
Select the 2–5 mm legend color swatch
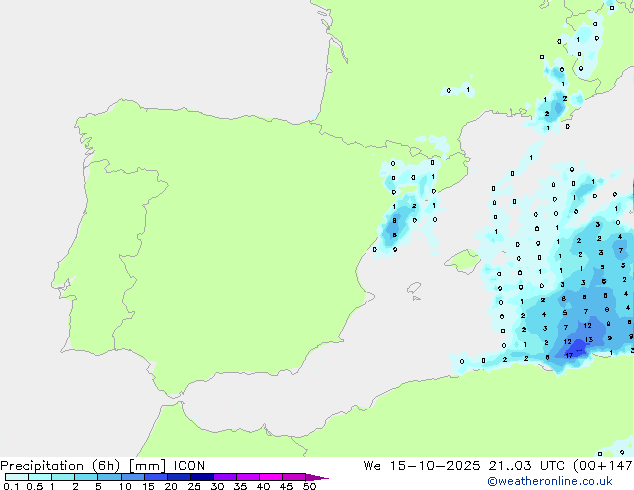(x=86, y=477)
